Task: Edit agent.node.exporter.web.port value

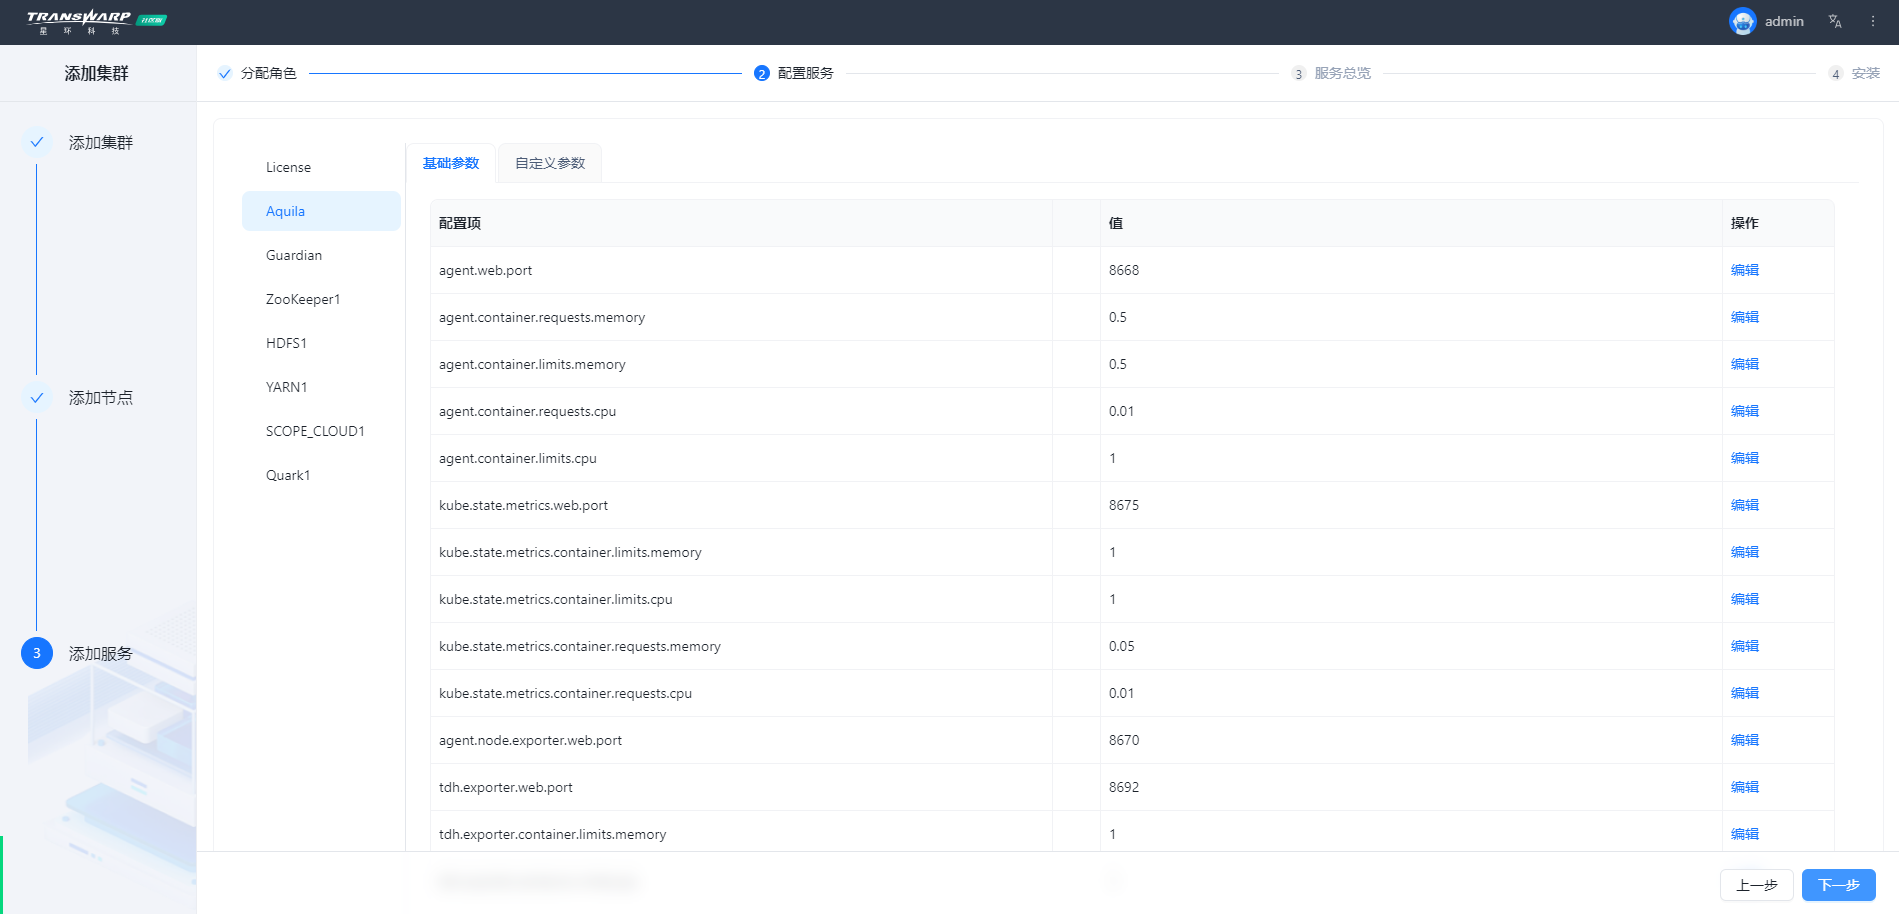Action: 1745,740
